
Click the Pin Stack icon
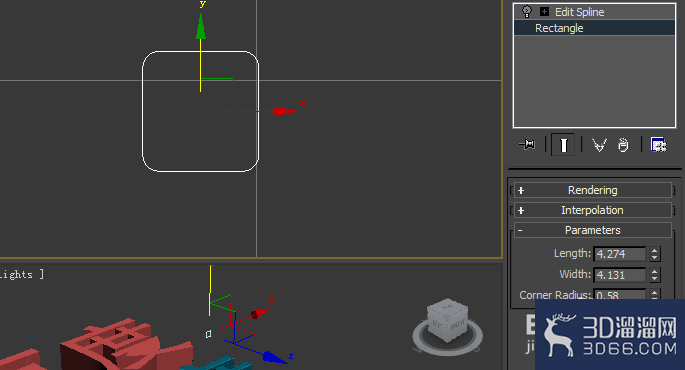(527, 145)
